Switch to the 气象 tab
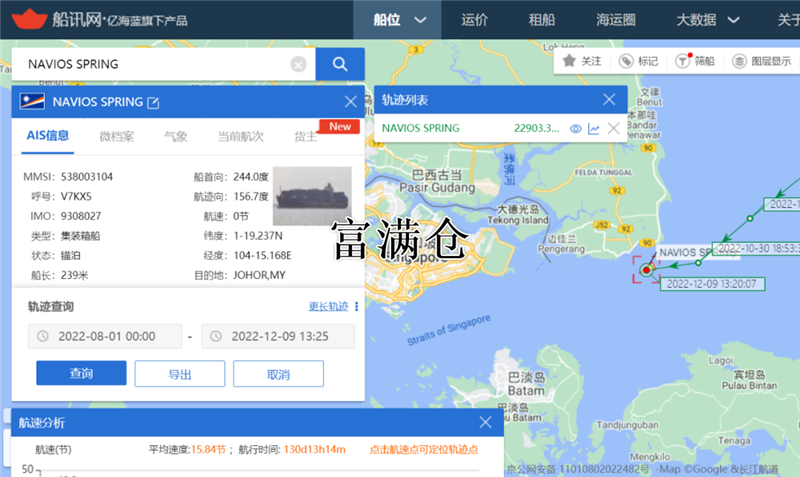Image resolution: width=800 pixels, height=477 pixels. [176, 137]
